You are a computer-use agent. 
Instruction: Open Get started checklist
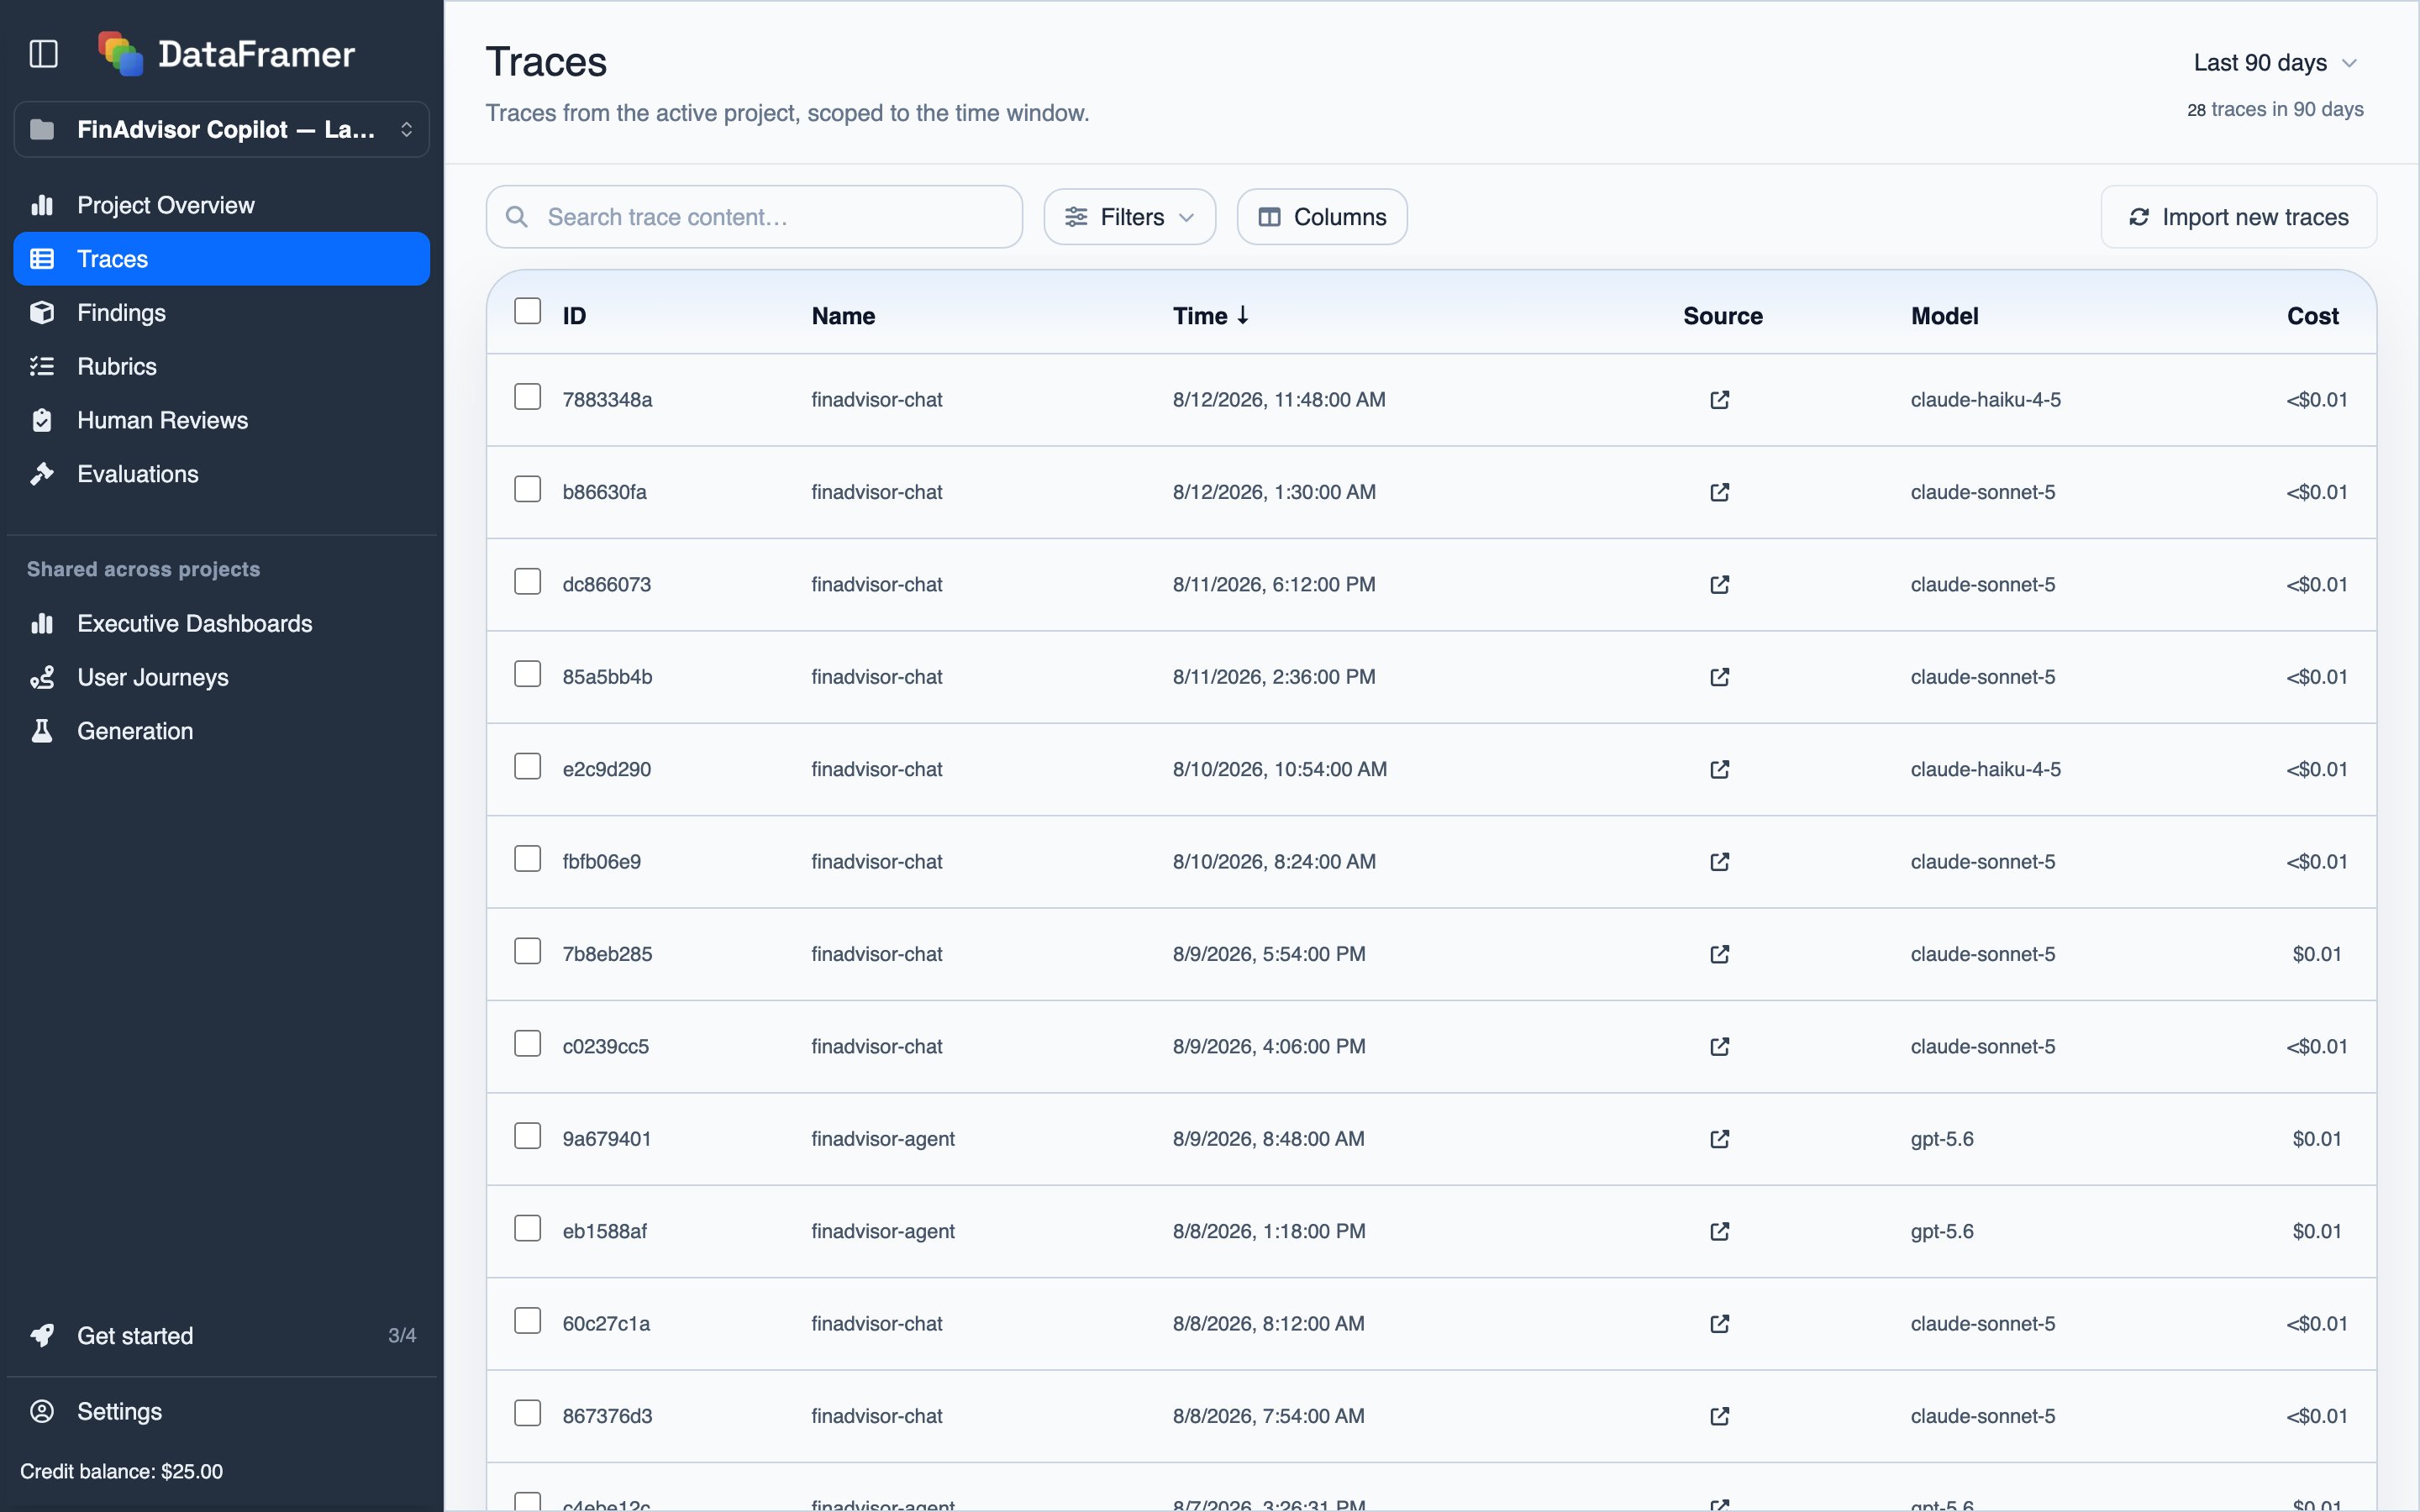pyautogui.click(x=222, y=1336)
